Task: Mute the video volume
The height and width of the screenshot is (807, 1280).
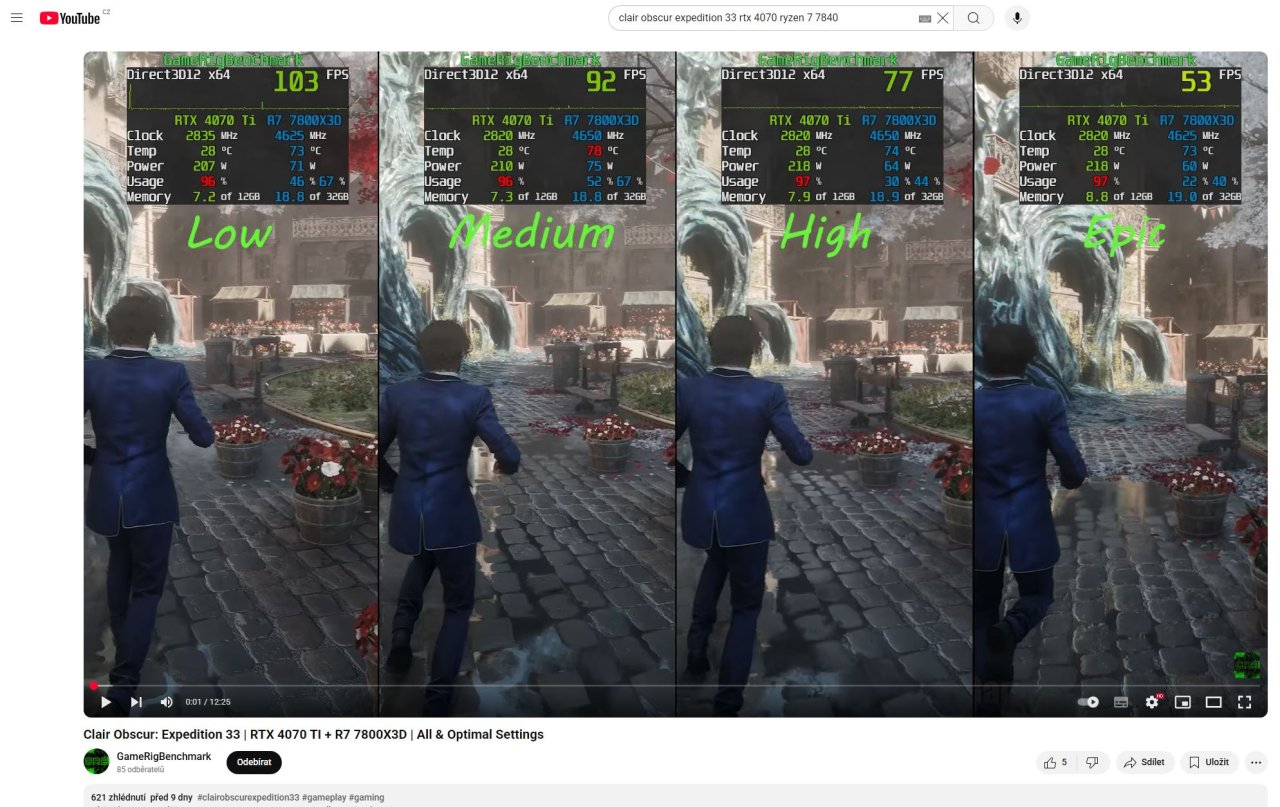Action: (166, 702)
